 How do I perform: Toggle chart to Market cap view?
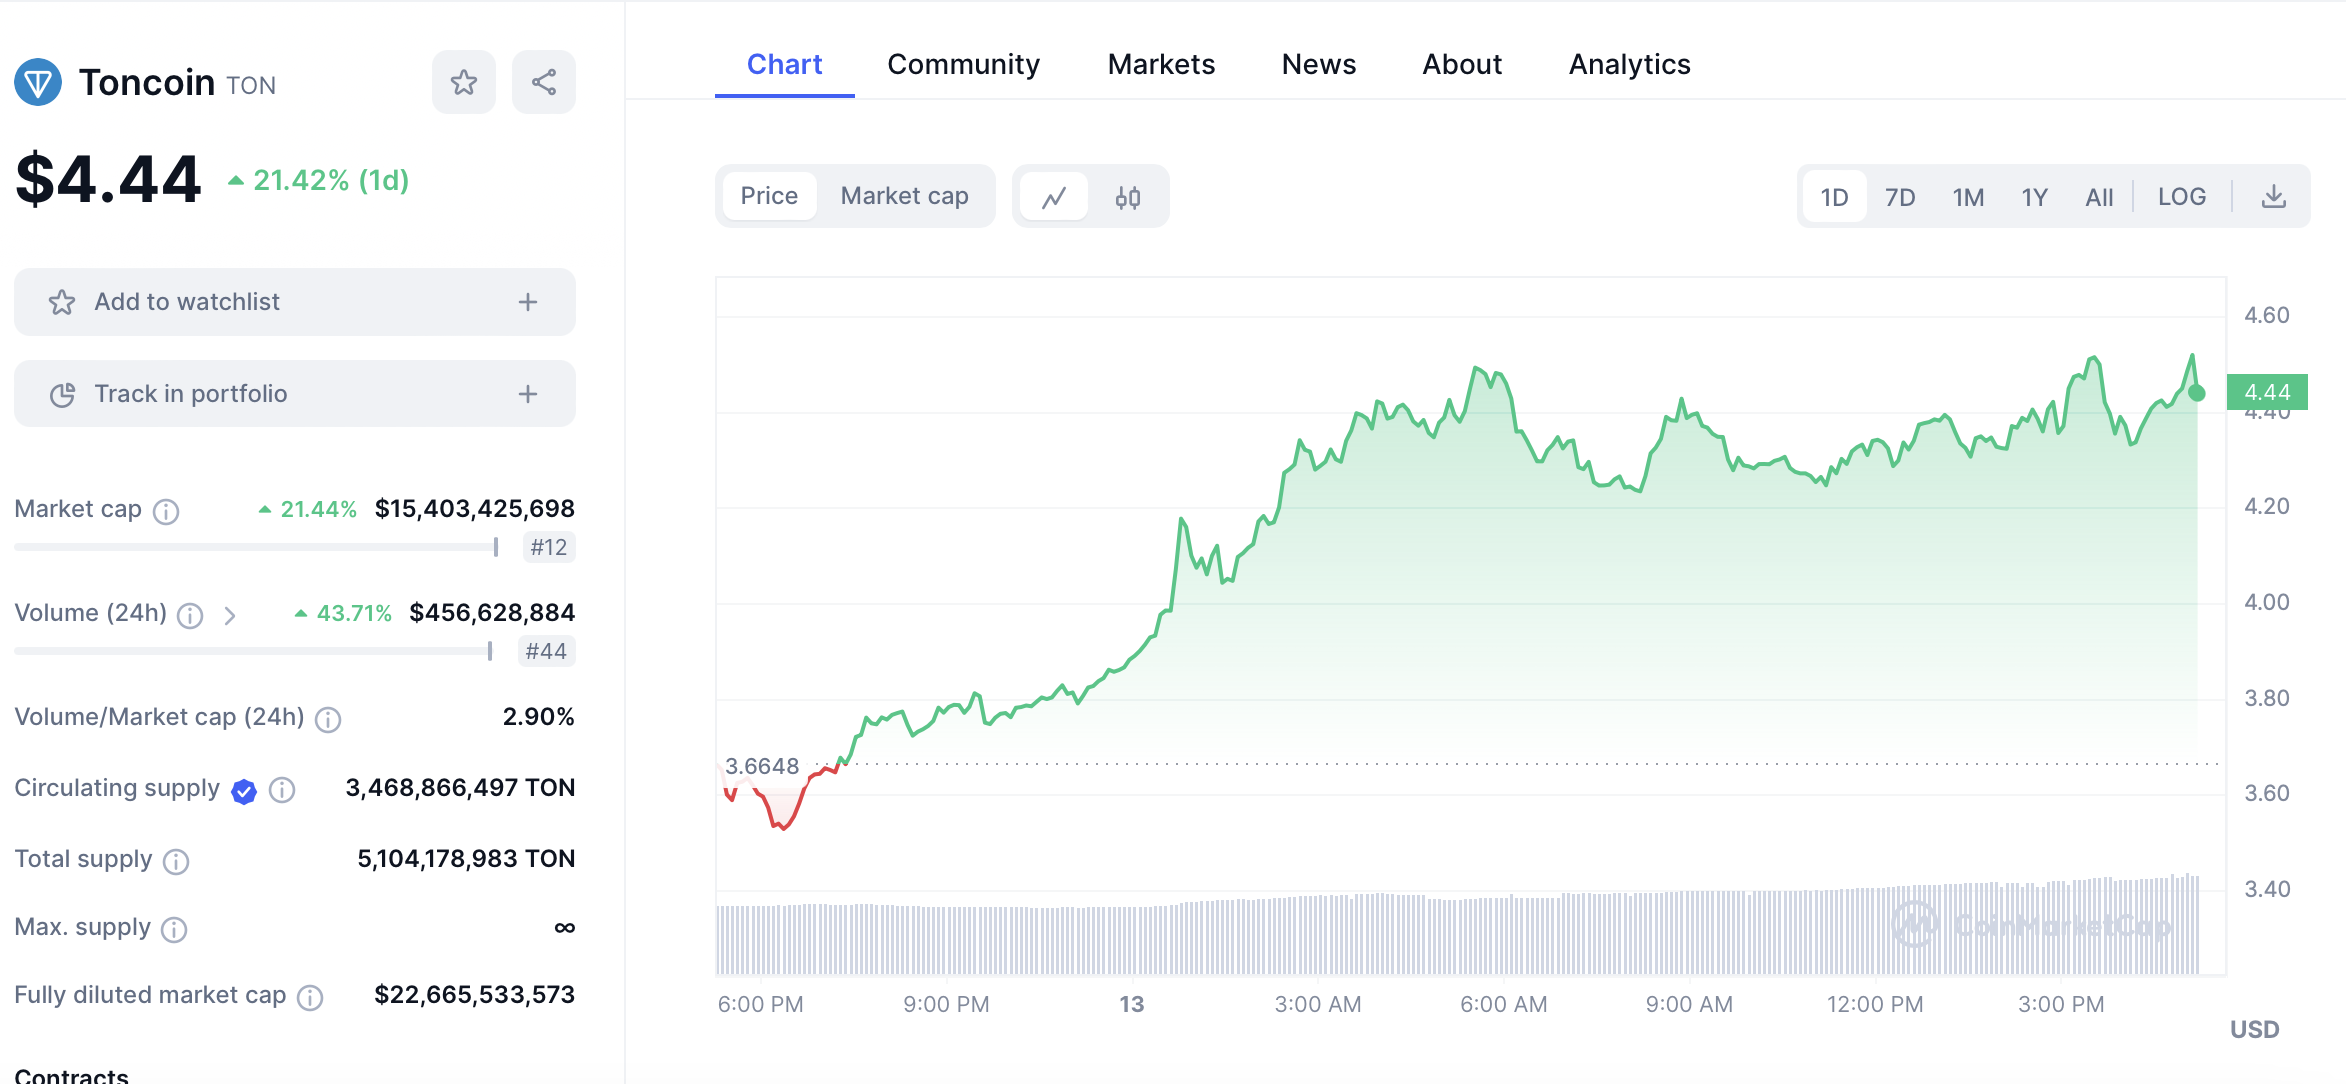(x=904, y=197)
